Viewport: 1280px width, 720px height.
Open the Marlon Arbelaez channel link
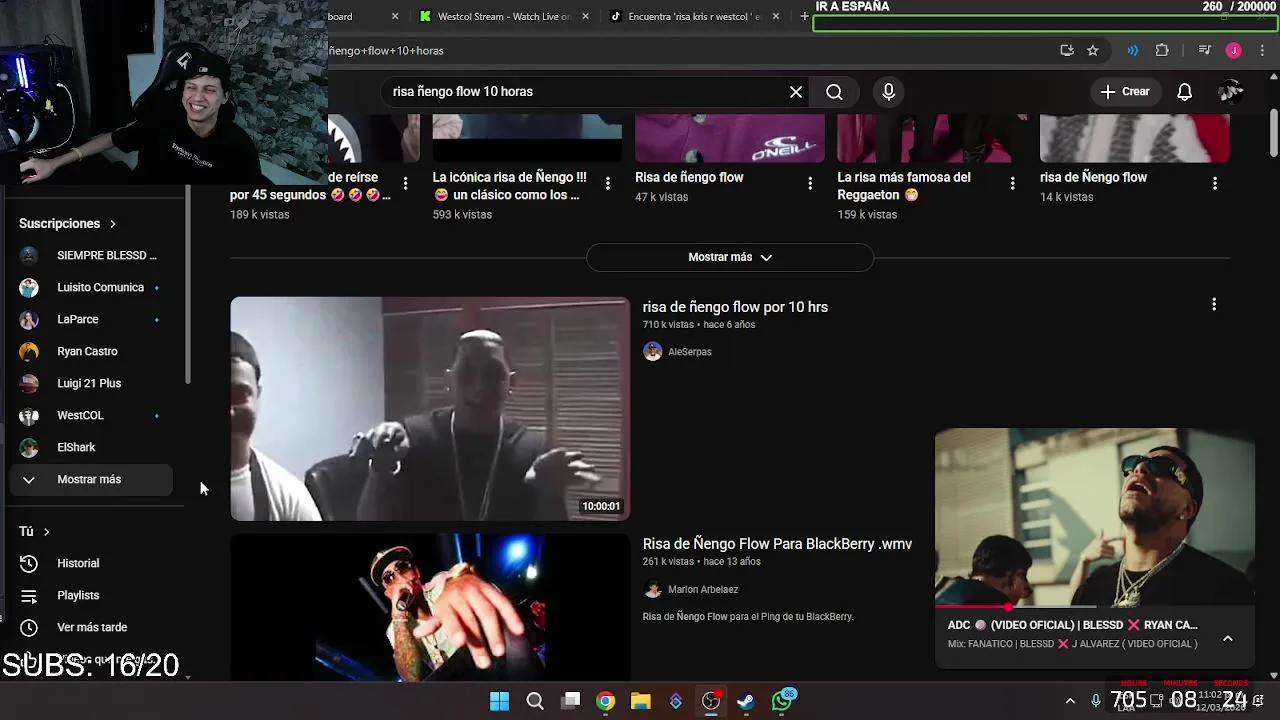pyautogui.click(x=702, y=590)
